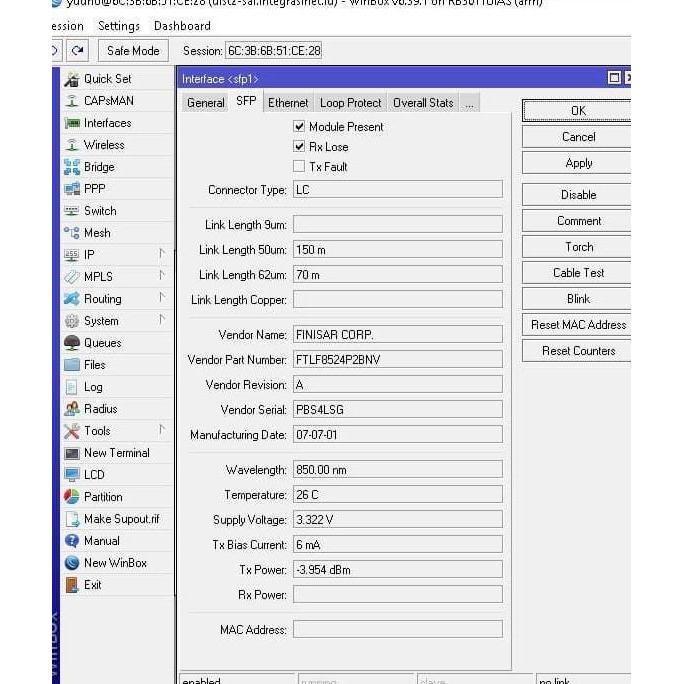
Task: Click the Blink button
Action: point(578,299)
